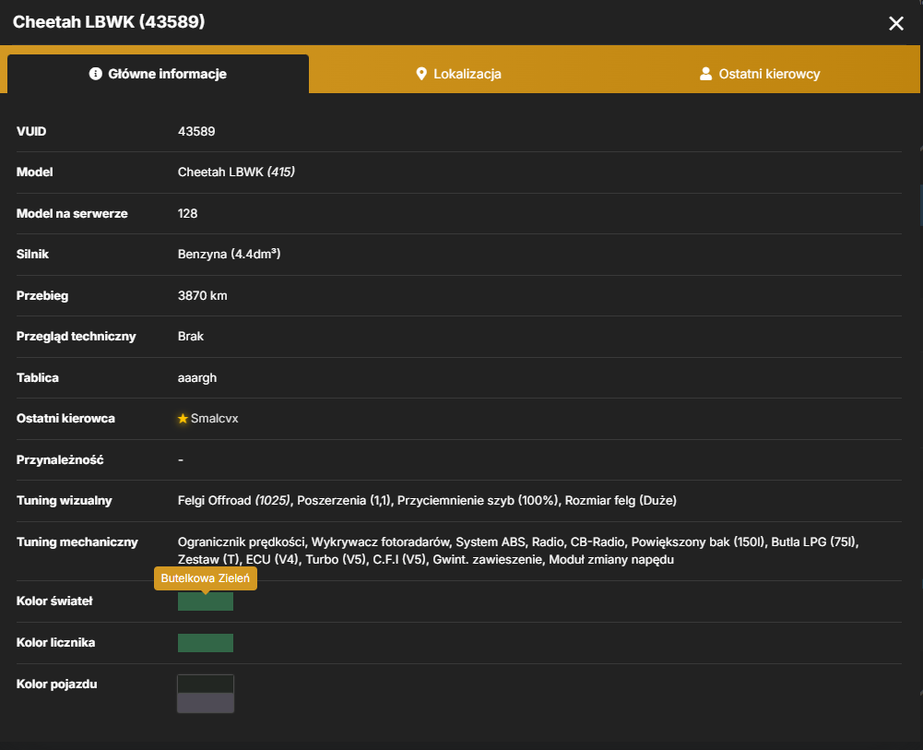Click the Tuning mechaniczny parts list
923x750 pixels.
519,550
